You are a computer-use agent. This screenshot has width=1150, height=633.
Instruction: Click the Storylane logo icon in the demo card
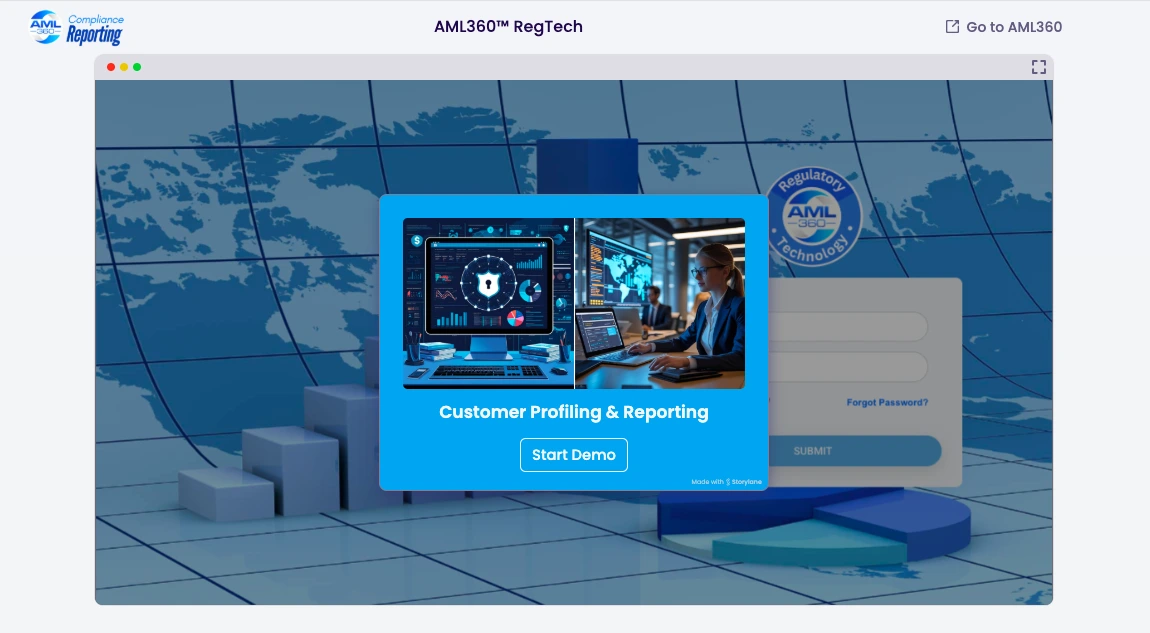pos(729,482)
